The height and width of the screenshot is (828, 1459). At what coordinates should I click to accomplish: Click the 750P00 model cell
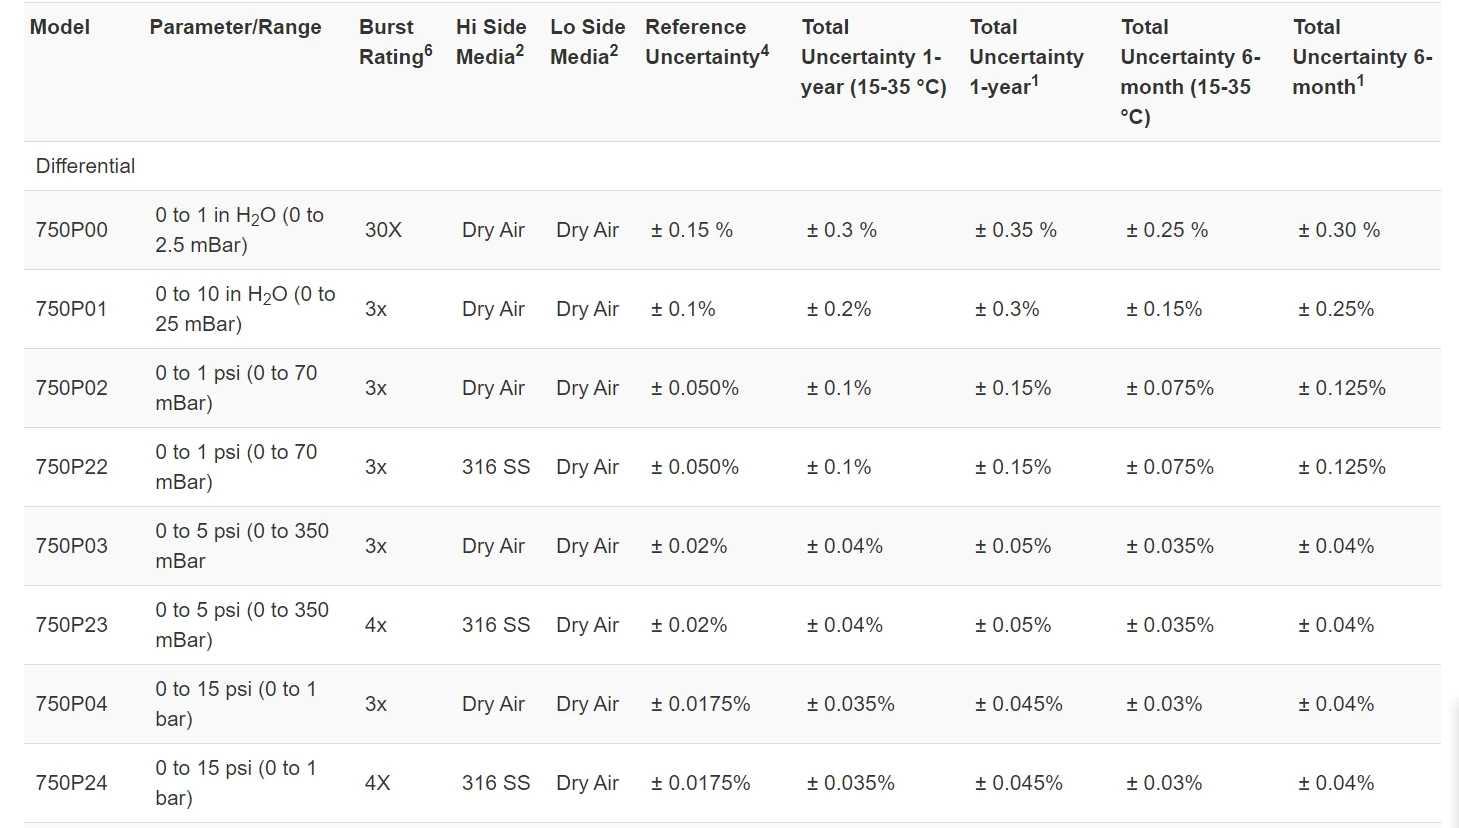(71, 230)
